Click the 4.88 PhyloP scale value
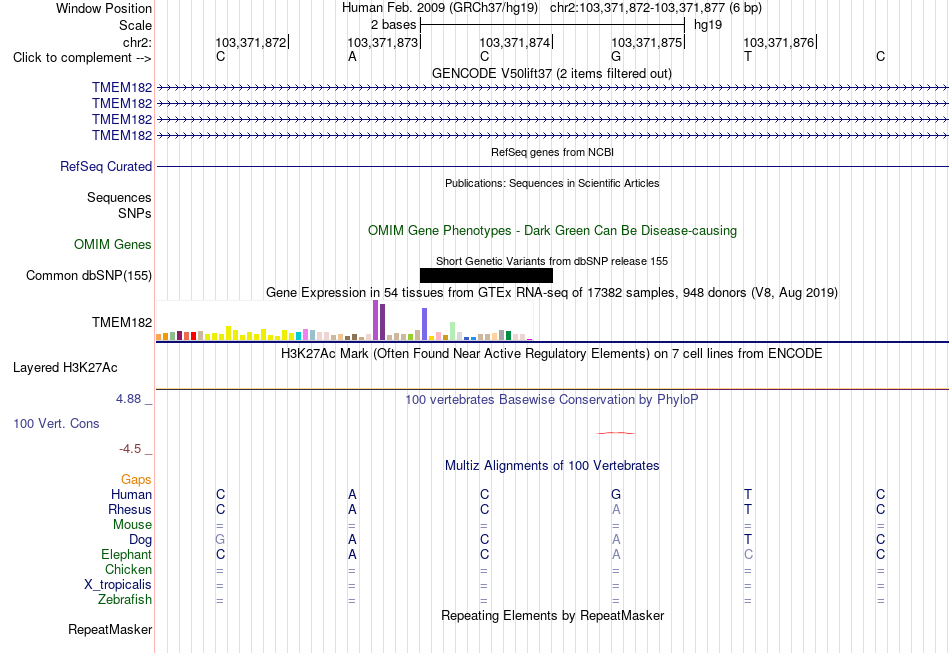This screenshot has width=950, height=653. pos(128,399)
